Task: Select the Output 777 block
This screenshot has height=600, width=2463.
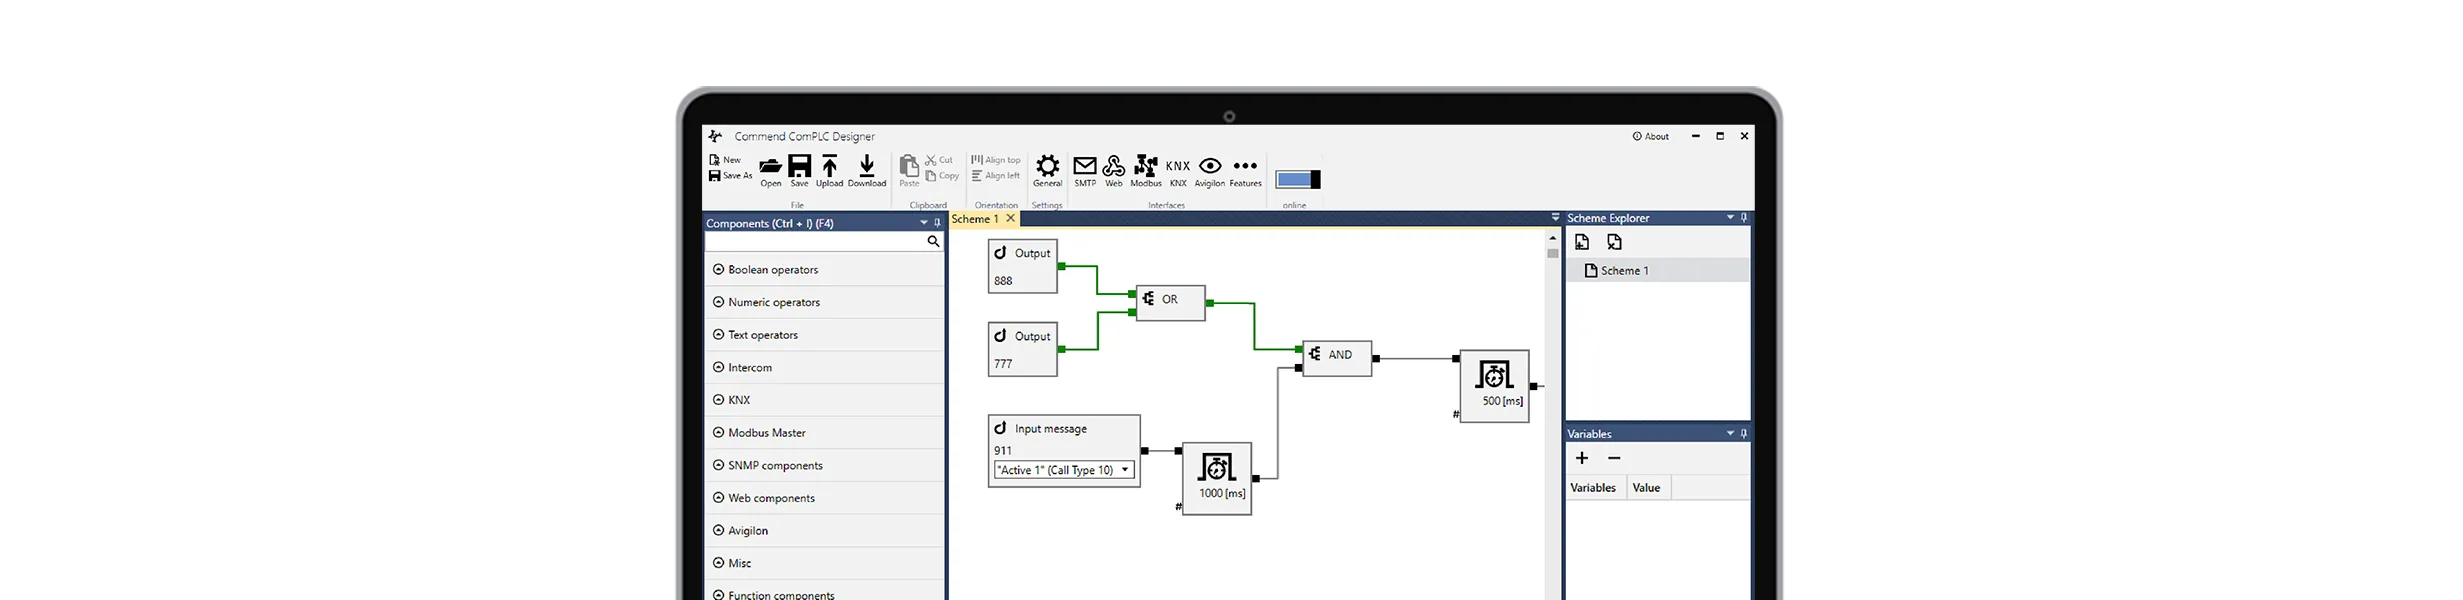Action: click(1023, 349)
